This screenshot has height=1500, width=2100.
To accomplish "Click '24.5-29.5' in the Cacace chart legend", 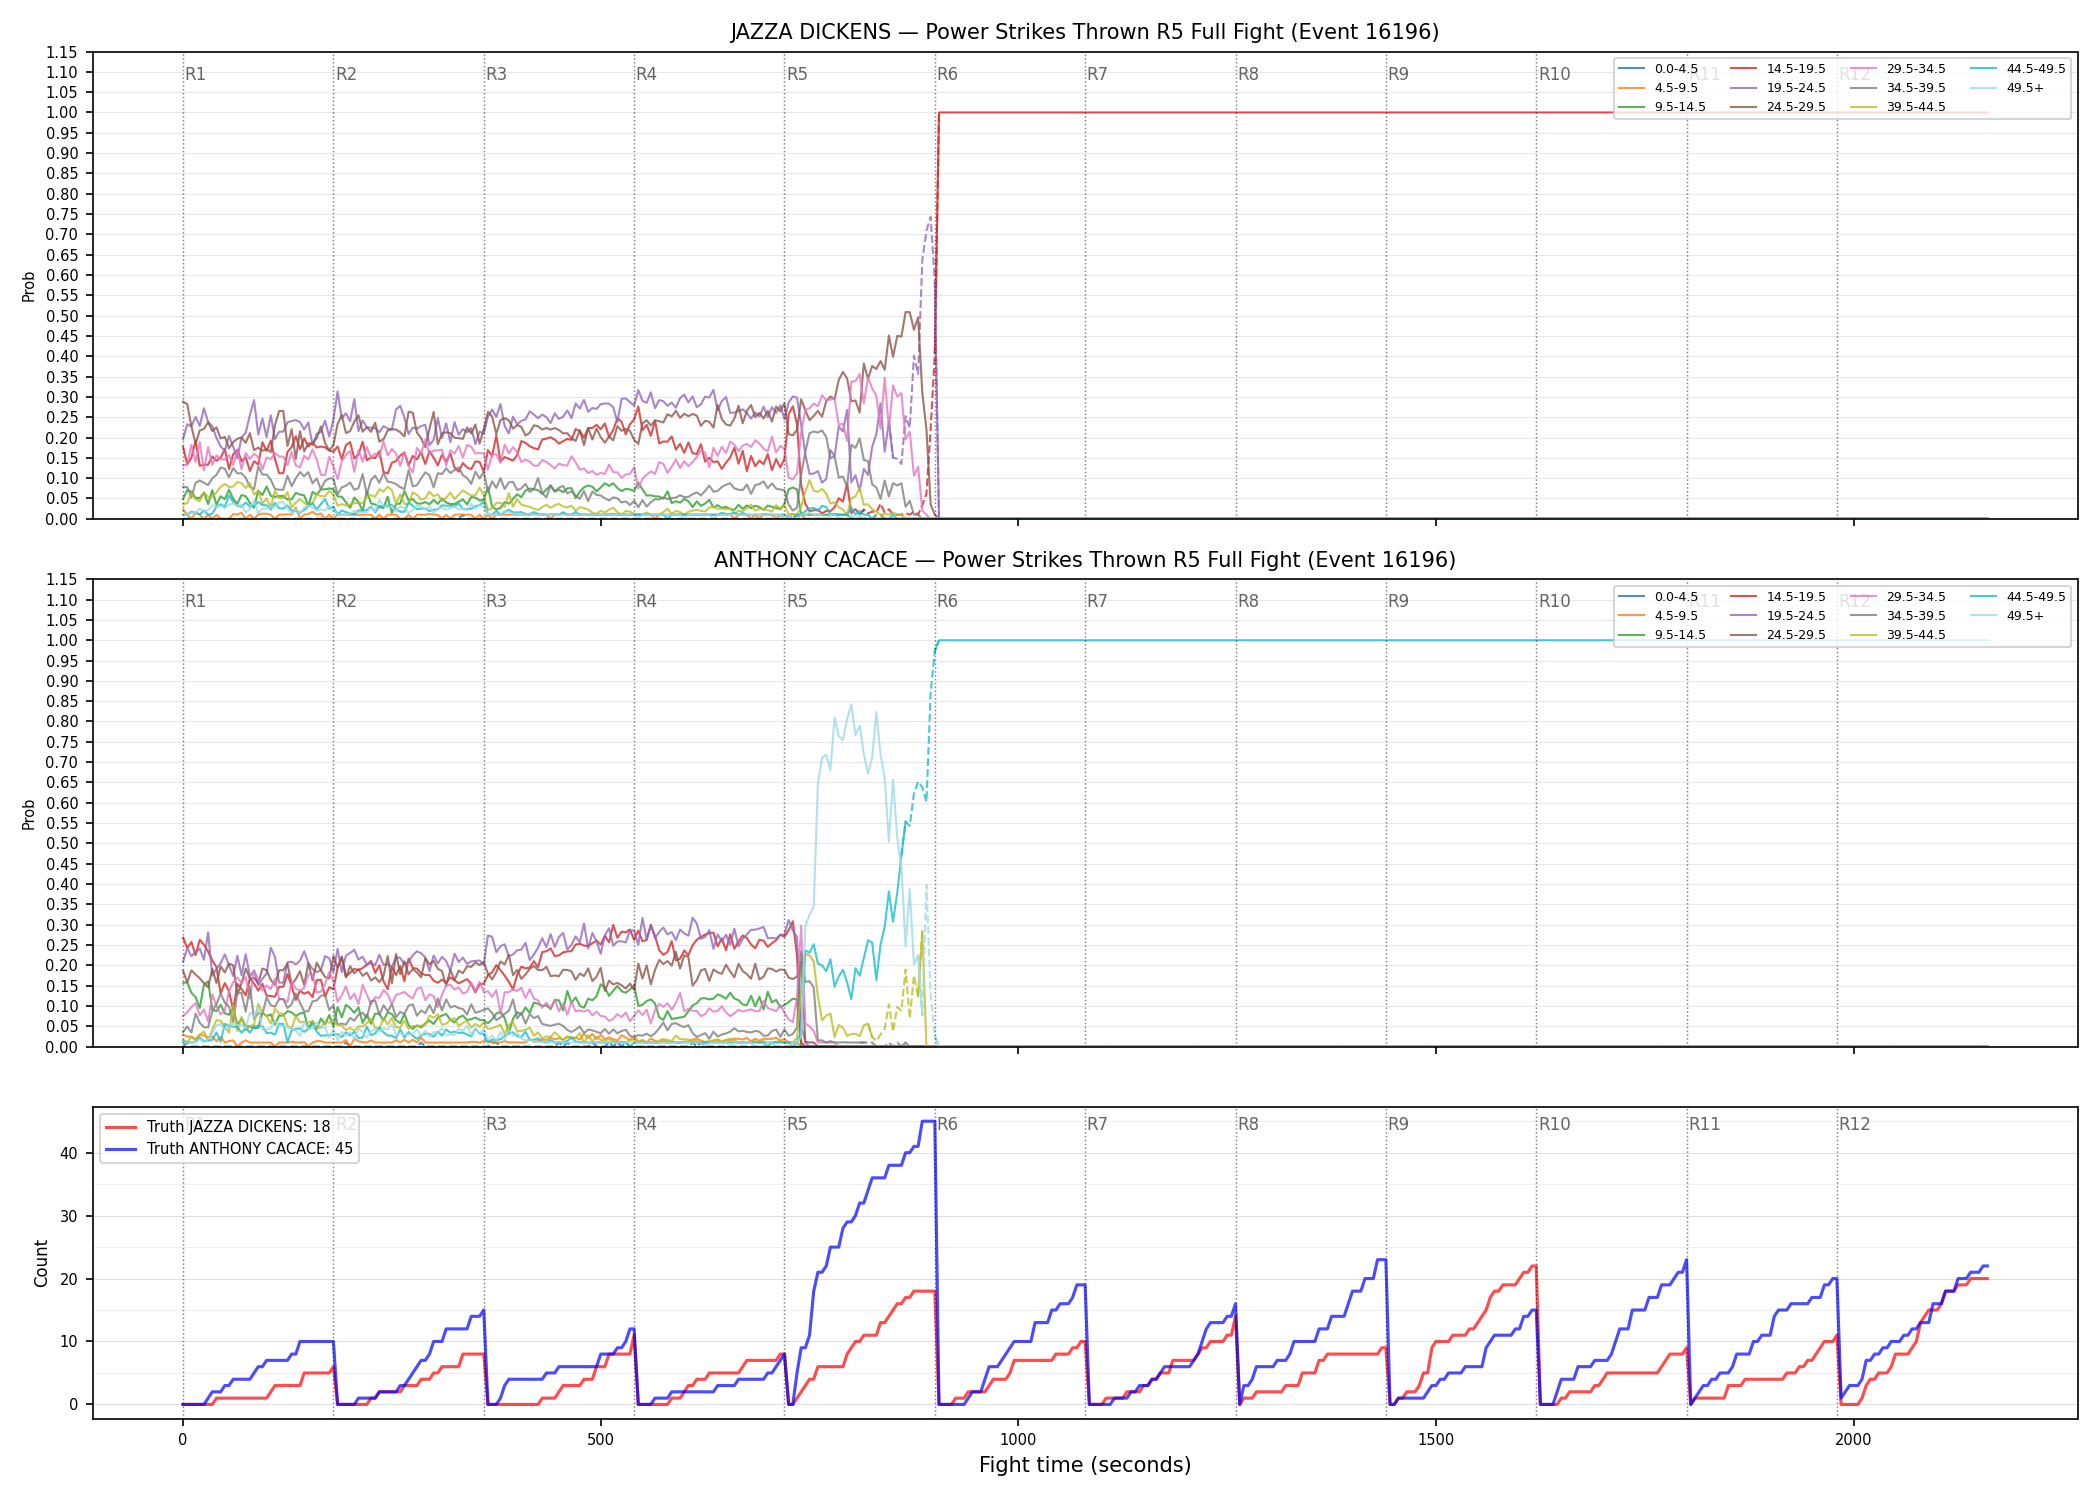I will click(x=1796, y=635).
